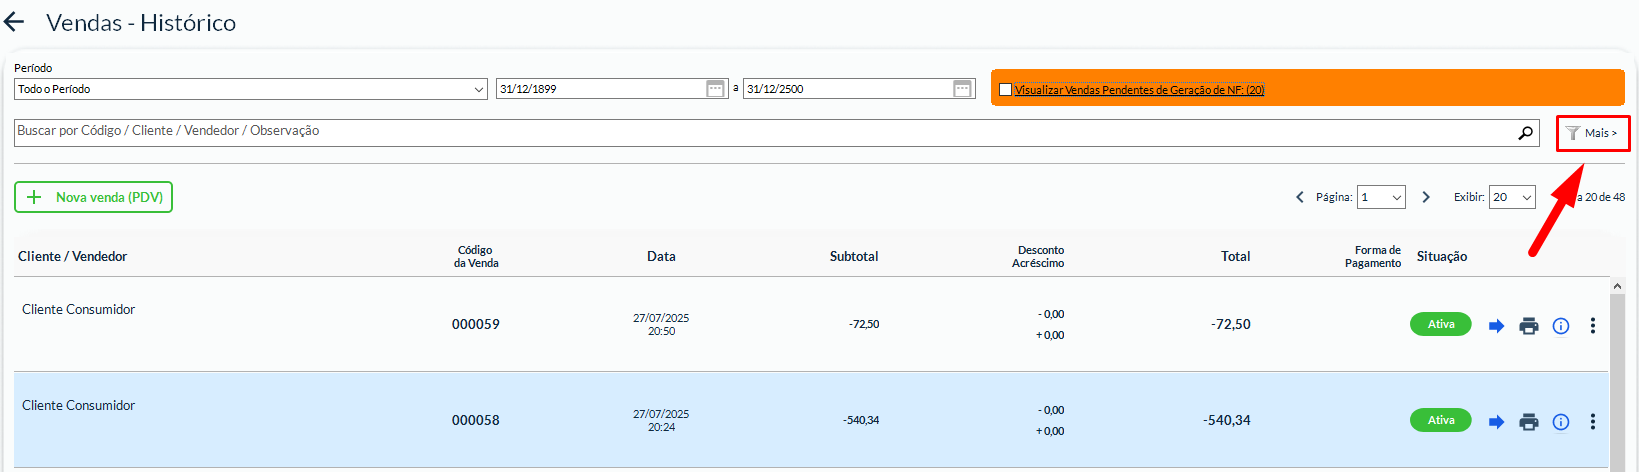
Task: Open more options menu for sale 000058
Action: [x=1592, y=421]
